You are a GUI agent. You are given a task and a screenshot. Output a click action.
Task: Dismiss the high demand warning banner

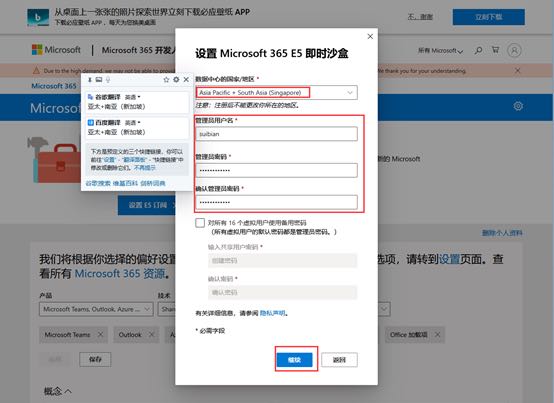518,71
